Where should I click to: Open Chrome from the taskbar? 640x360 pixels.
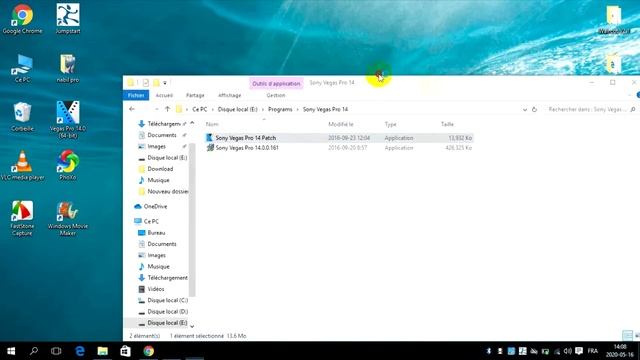tap(149, 351)
